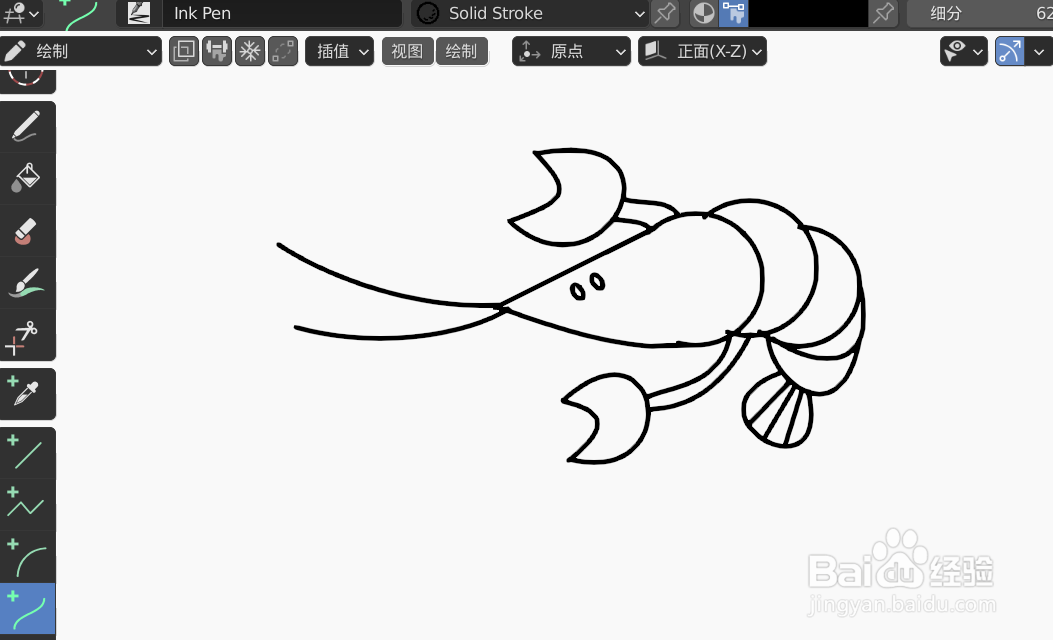Select the Eraser tool

pyautogui.click(x=28, y=230)
